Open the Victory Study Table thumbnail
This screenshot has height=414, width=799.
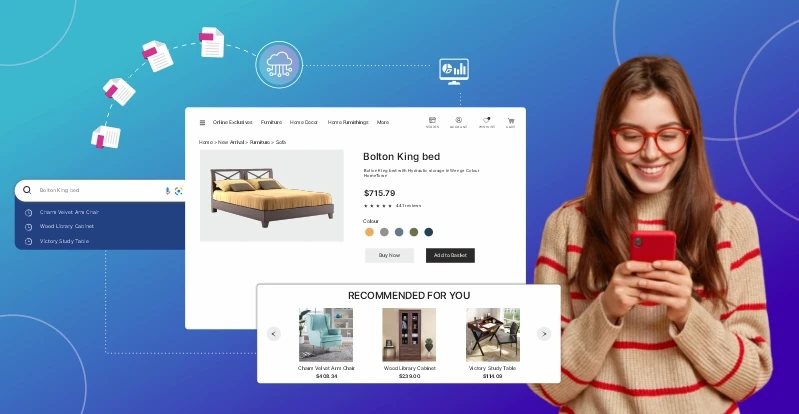click(492, 334)
